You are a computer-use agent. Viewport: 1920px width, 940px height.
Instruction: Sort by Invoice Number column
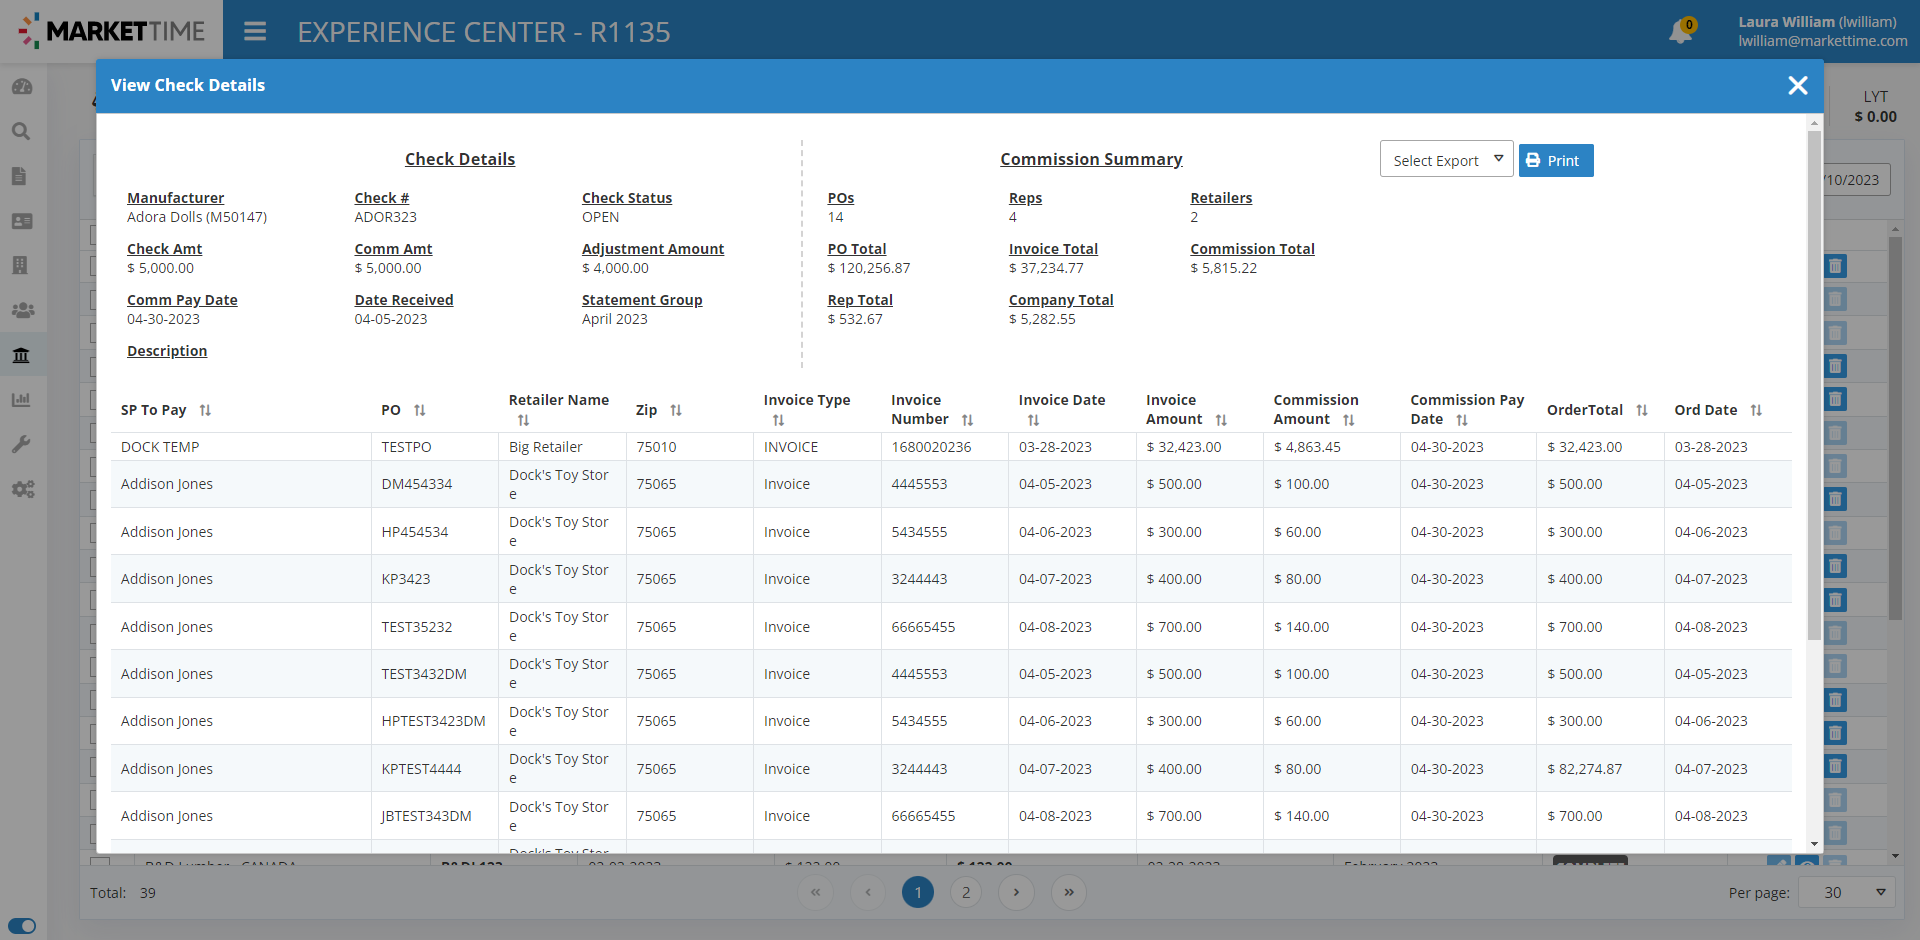click(x=967, y=420)
